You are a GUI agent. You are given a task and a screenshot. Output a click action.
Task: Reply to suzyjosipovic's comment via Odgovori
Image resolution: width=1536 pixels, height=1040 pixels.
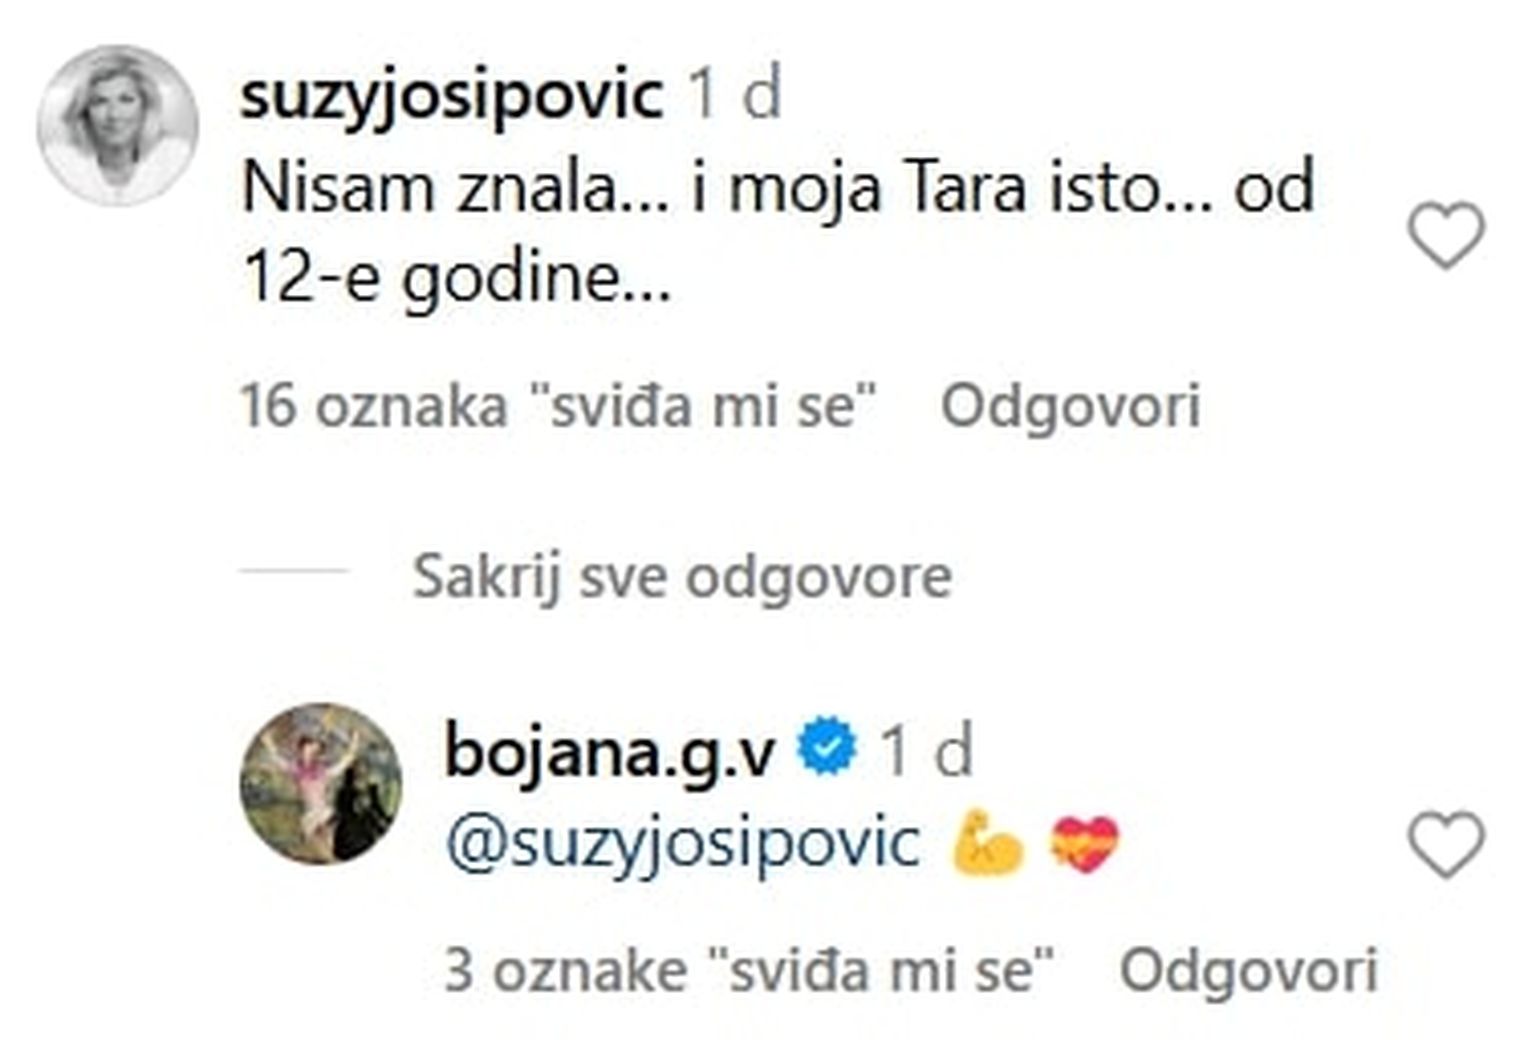click(x=1070, y=406)
